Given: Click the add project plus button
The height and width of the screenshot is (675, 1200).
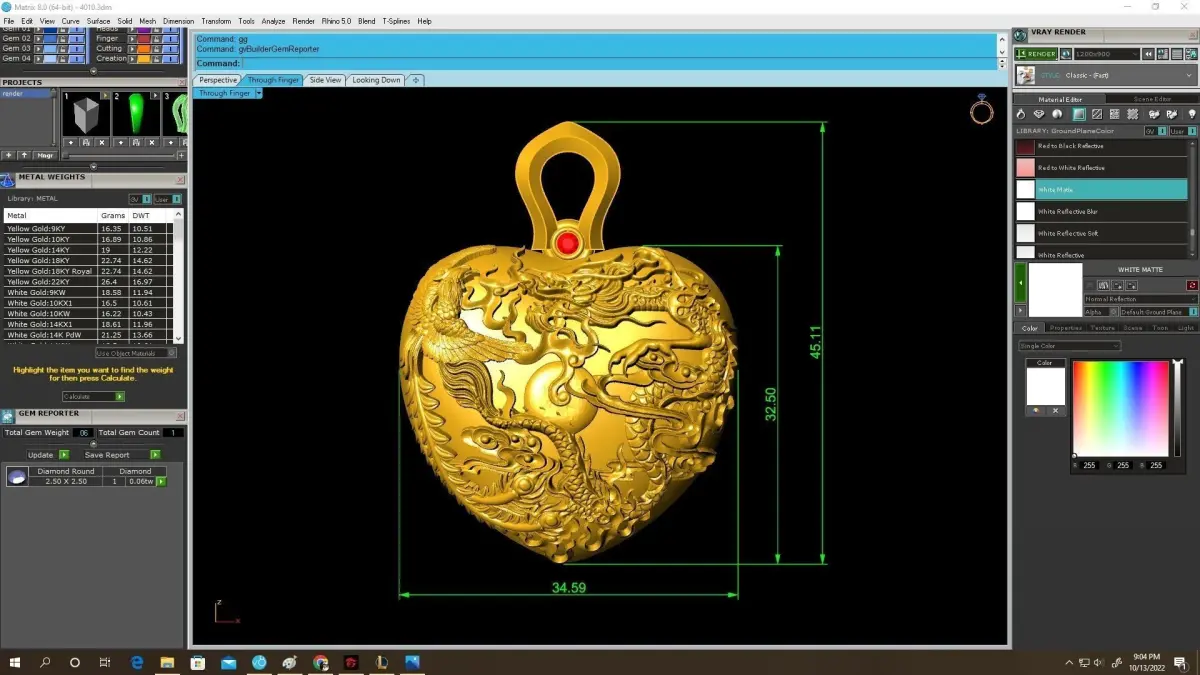Looking at the screenshot, I should [x=9, y=155].
